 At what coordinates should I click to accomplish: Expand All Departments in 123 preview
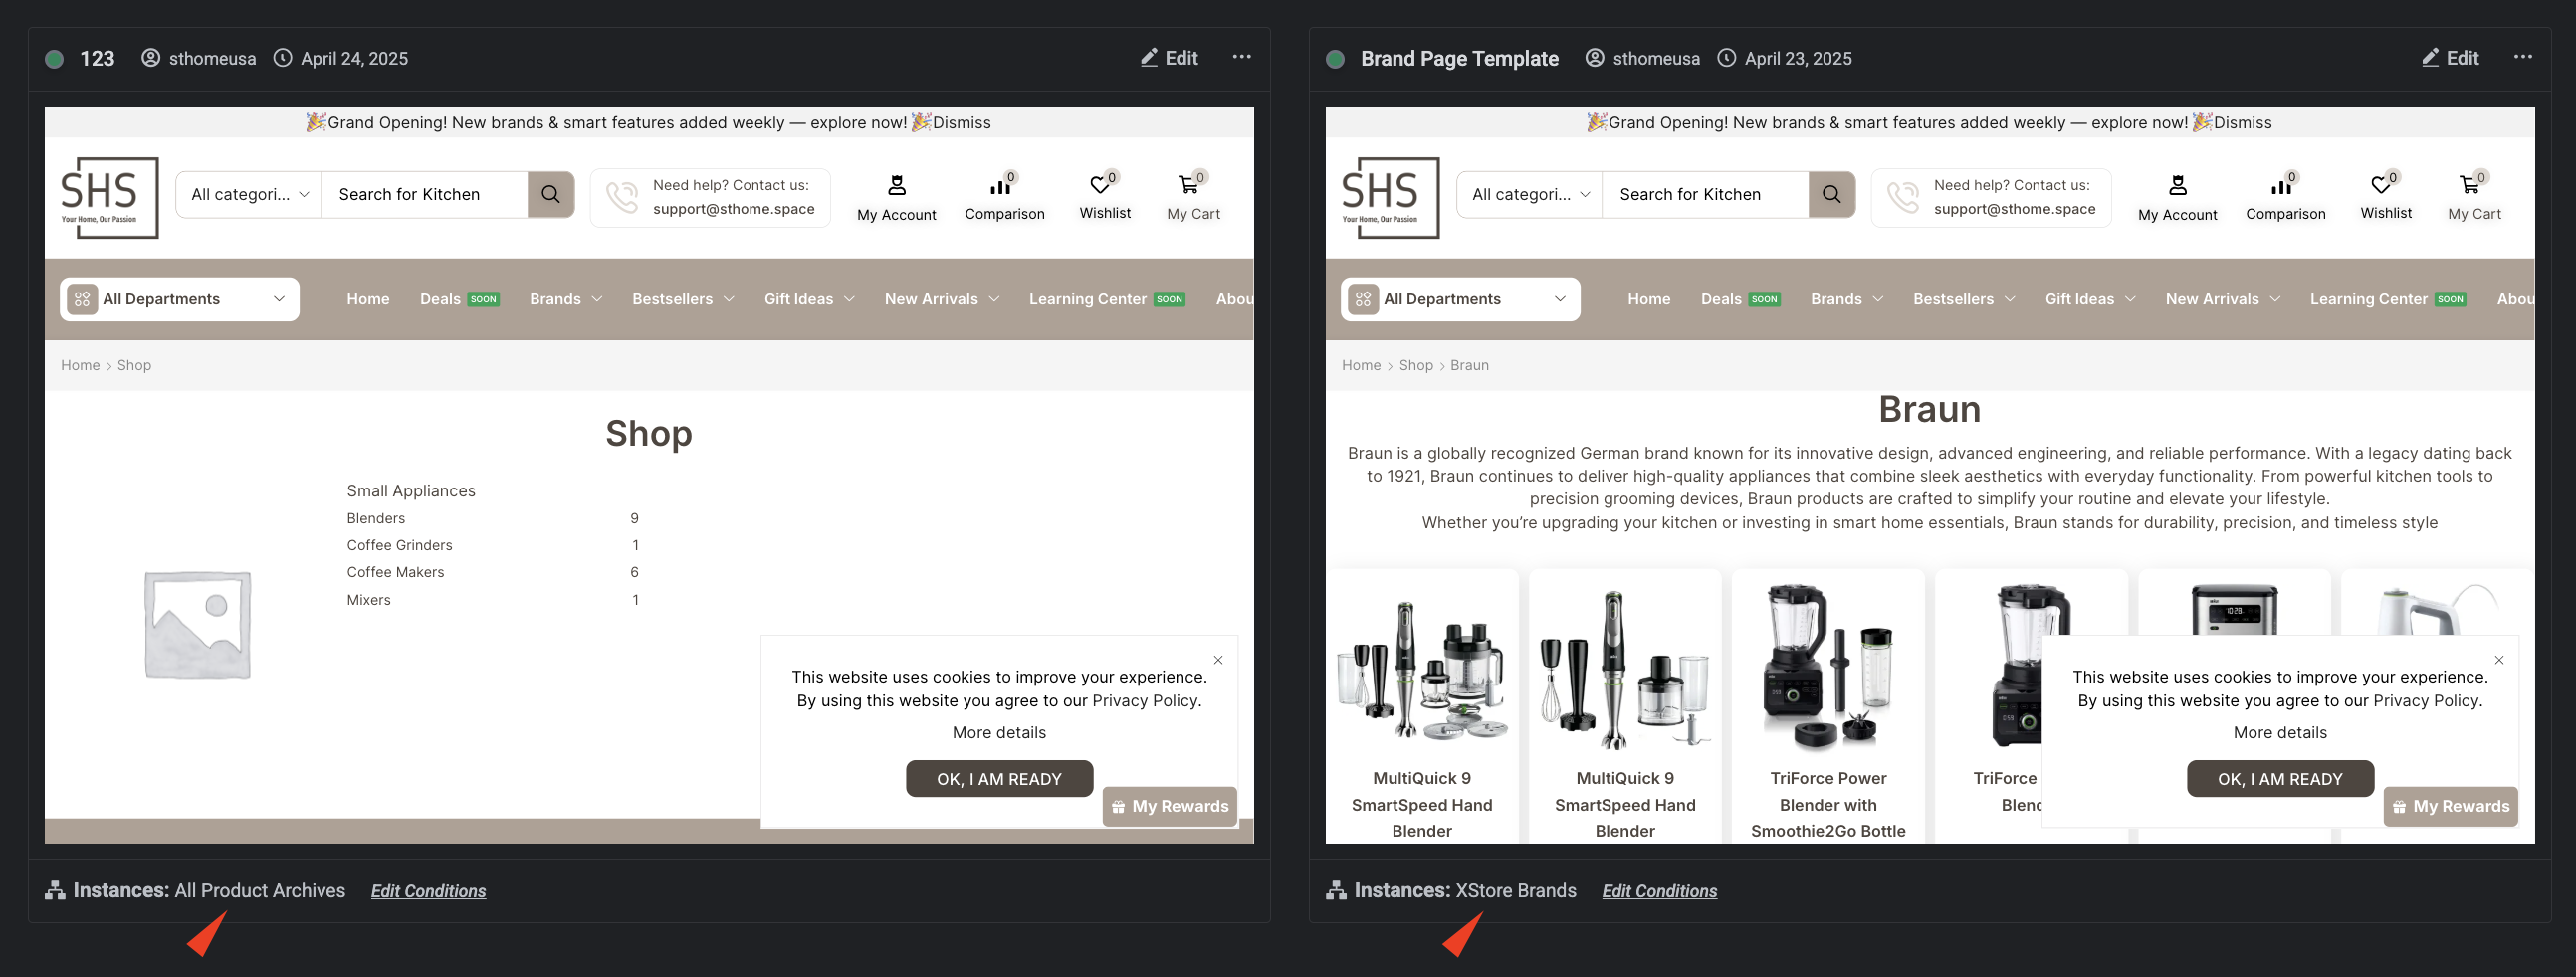(180, 299)
